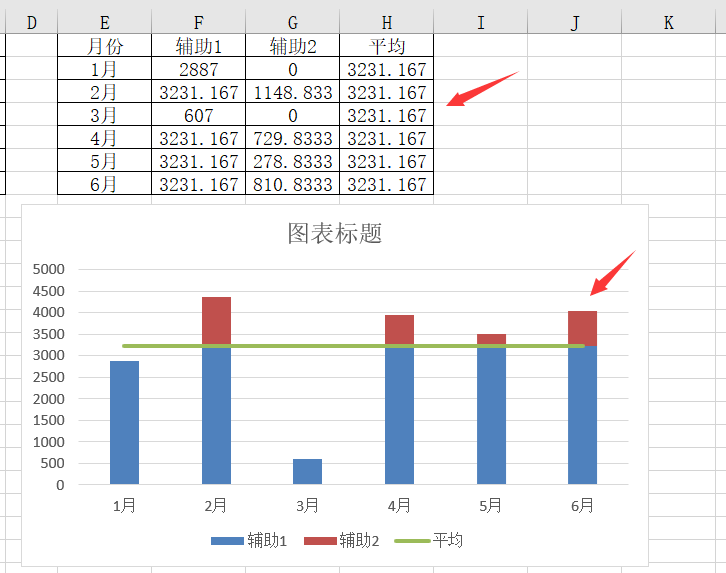Select the red 2月 bar segment
The image size is (726, 573).
point(216,320)
